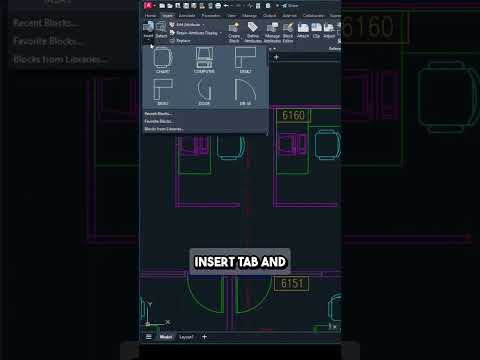The image size is (480, 360).
Task: Click the Open file quick access icon
Action: [x=170, y=6]
